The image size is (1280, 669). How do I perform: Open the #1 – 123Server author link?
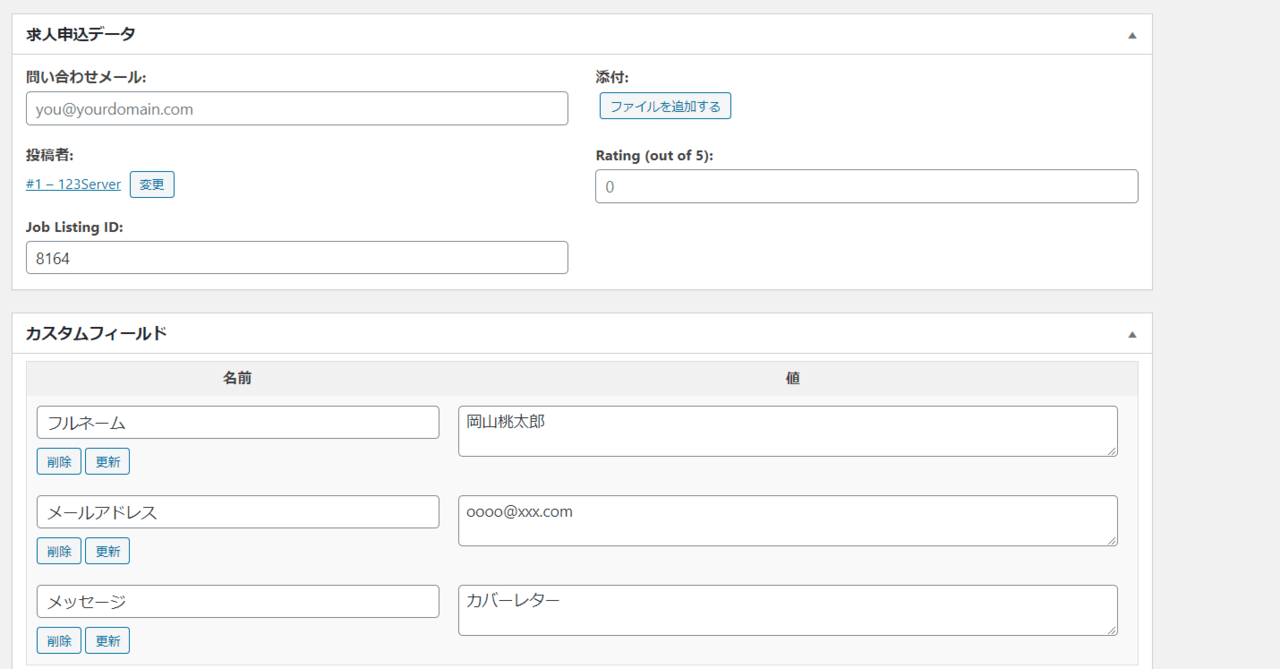point(73,184)
